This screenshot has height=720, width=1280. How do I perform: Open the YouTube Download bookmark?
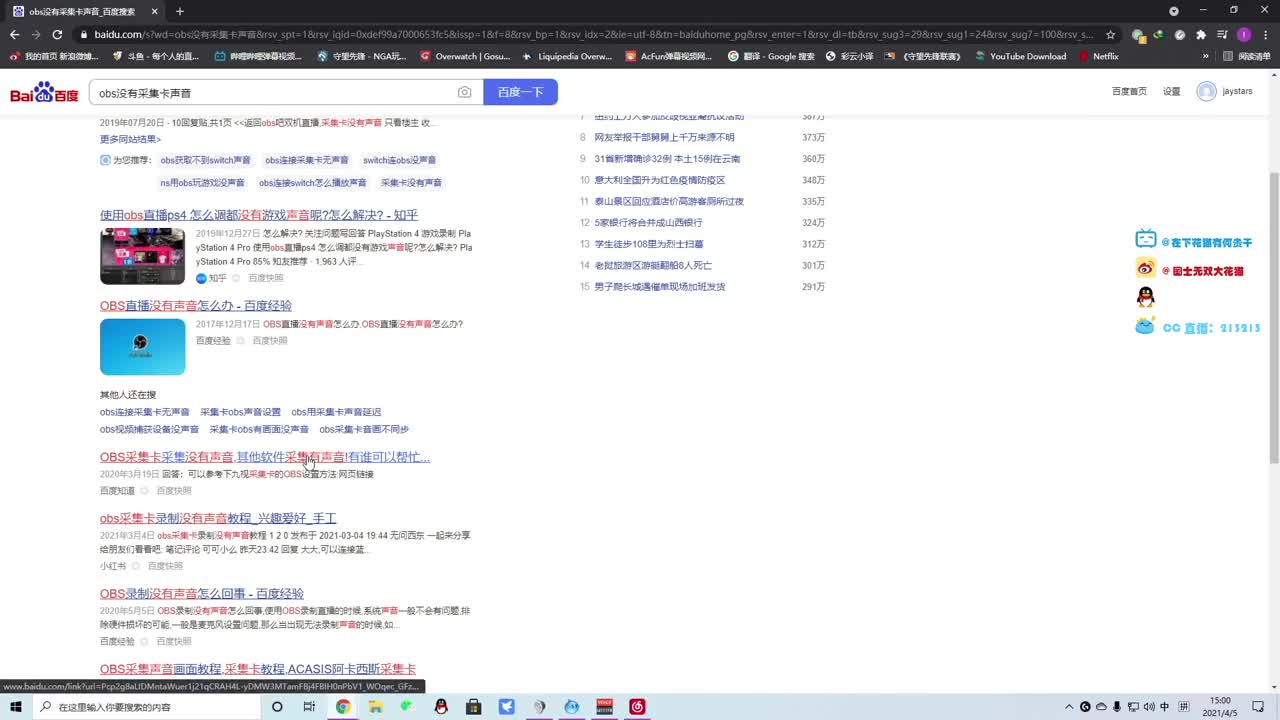click(1020, 56)
